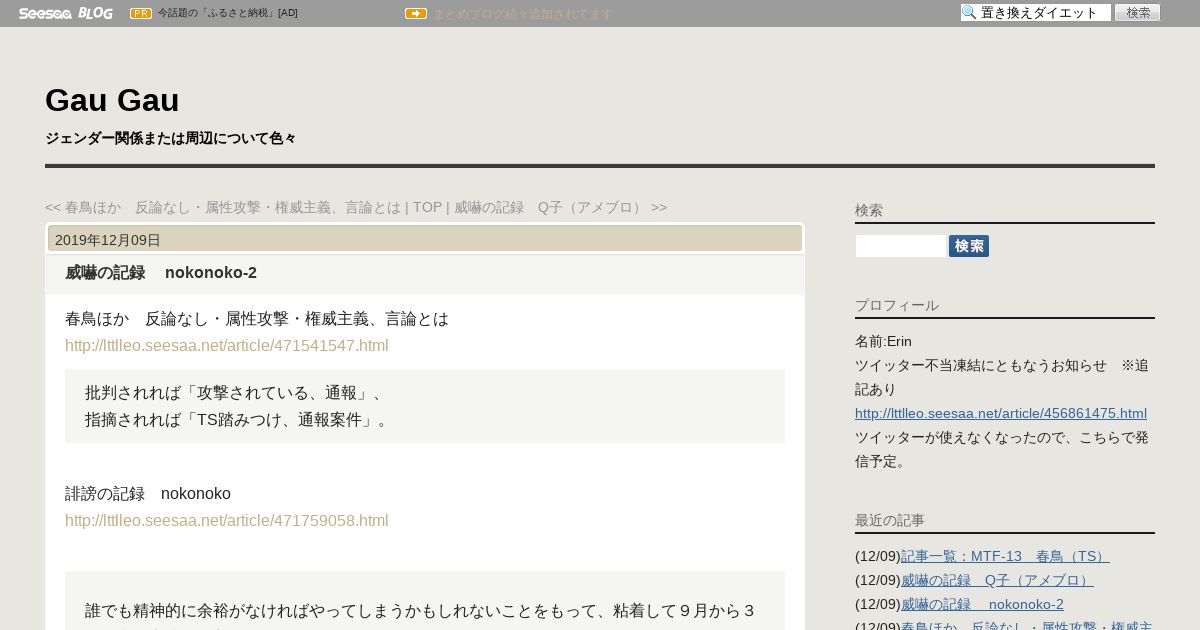Select the text 名前:Erin in profile
This screenshot has width=1200, height=630.
tap(883, 341)
